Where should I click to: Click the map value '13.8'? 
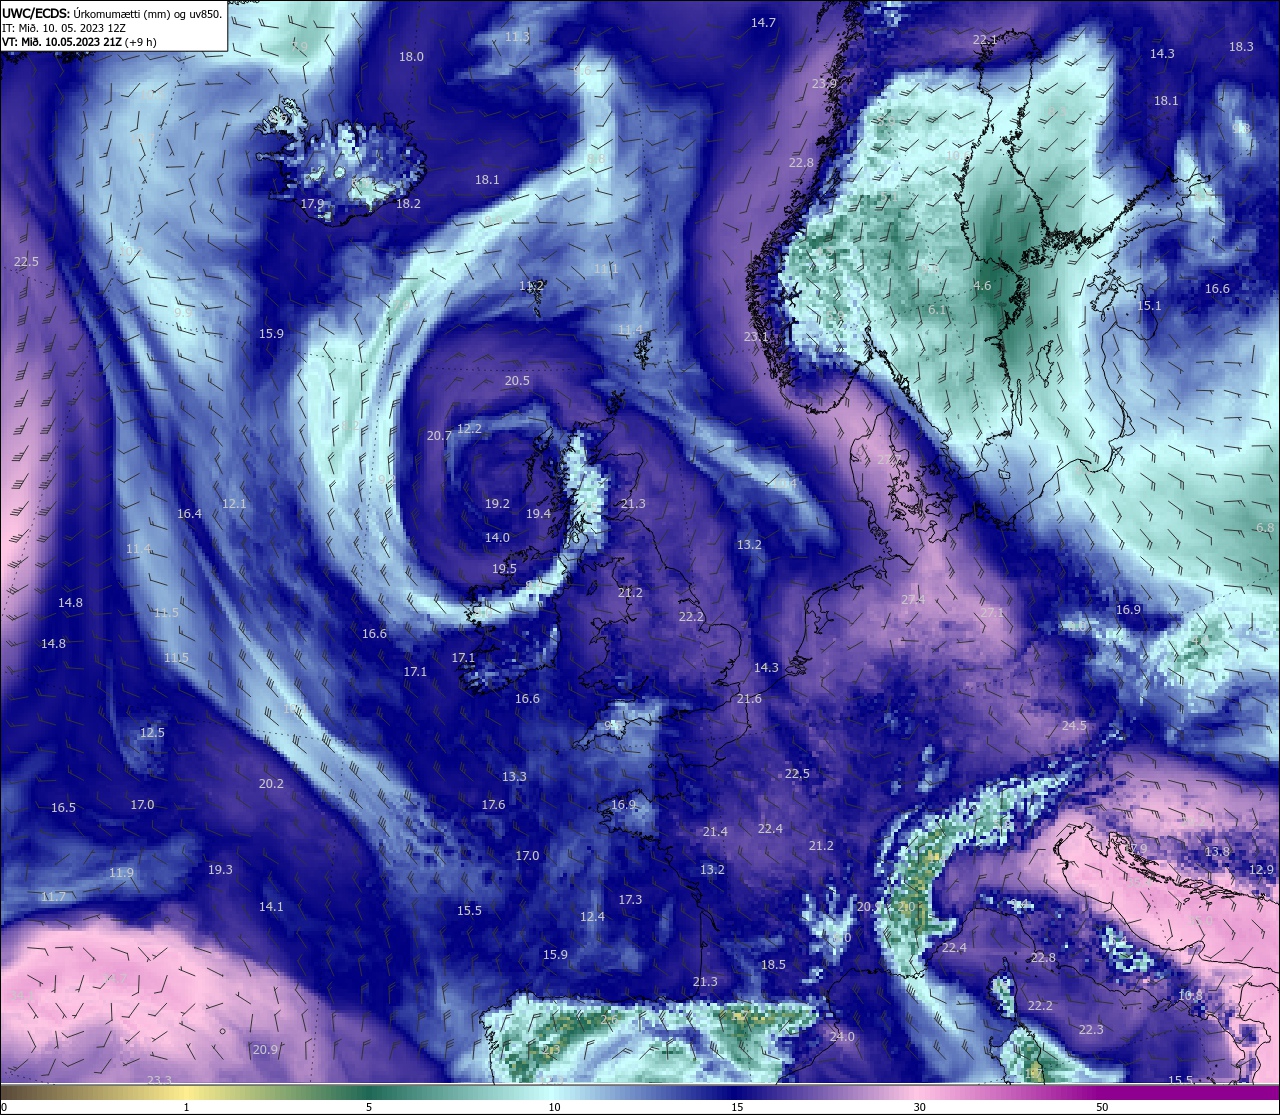coord(1217,852)
